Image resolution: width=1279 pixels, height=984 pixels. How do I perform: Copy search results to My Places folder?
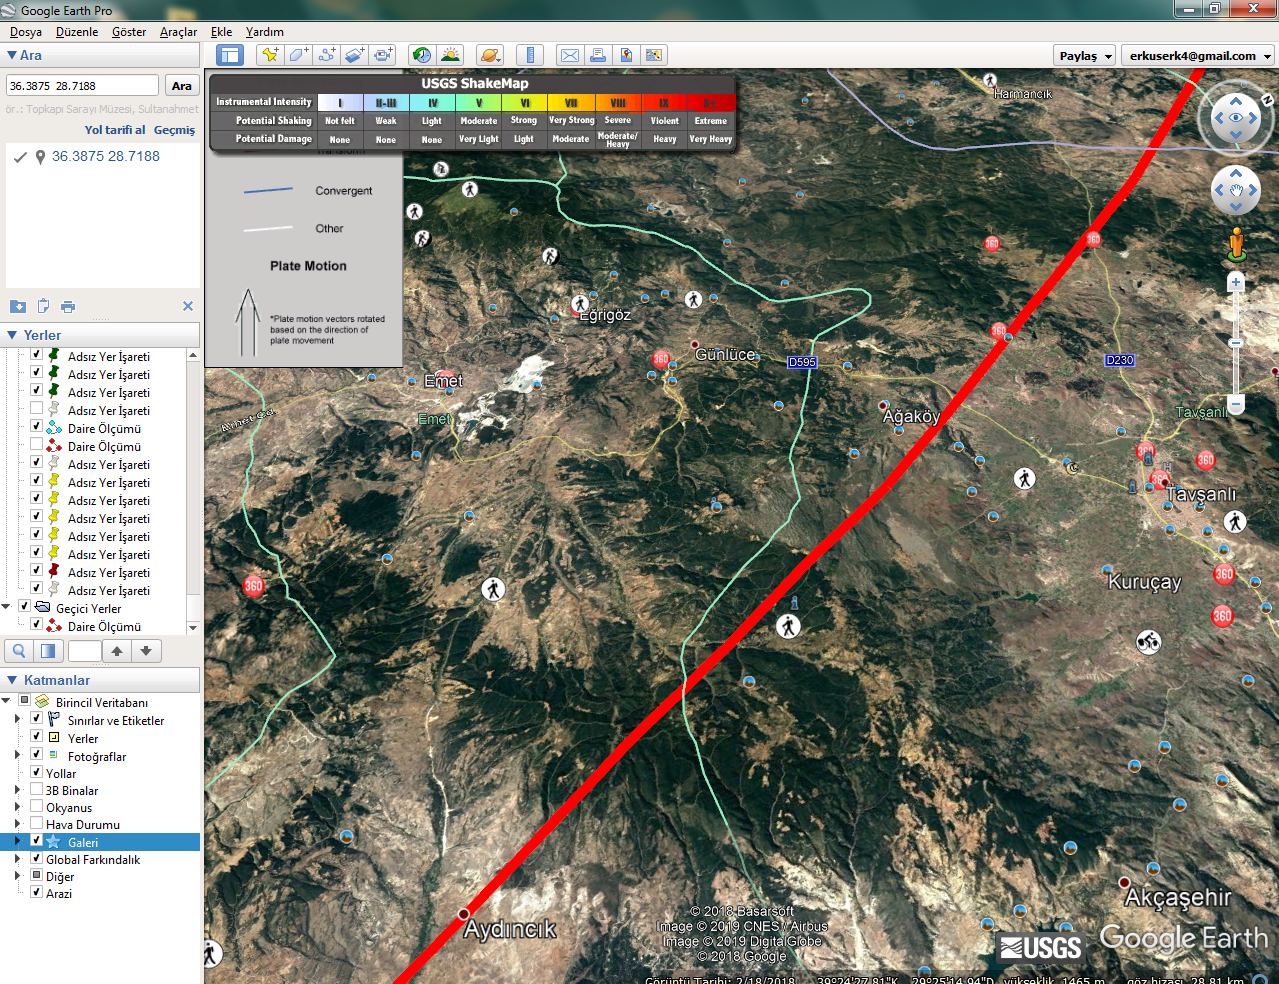pos(18,306)
